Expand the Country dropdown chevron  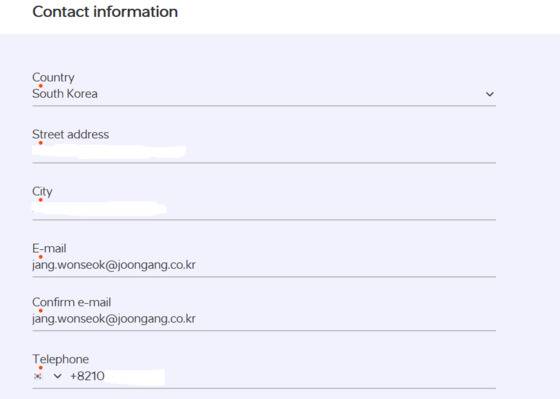click(489, 94)
